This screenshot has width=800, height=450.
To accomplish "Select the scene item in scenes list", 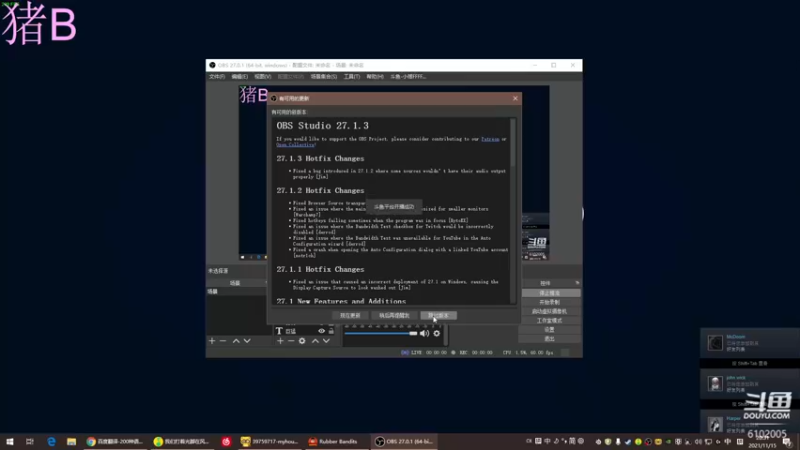I will [236, 291].
